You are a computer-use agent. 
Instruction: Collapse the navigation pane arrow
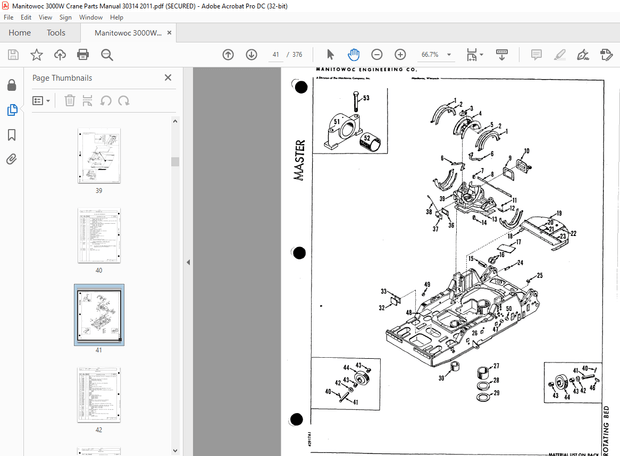(188, 262)
